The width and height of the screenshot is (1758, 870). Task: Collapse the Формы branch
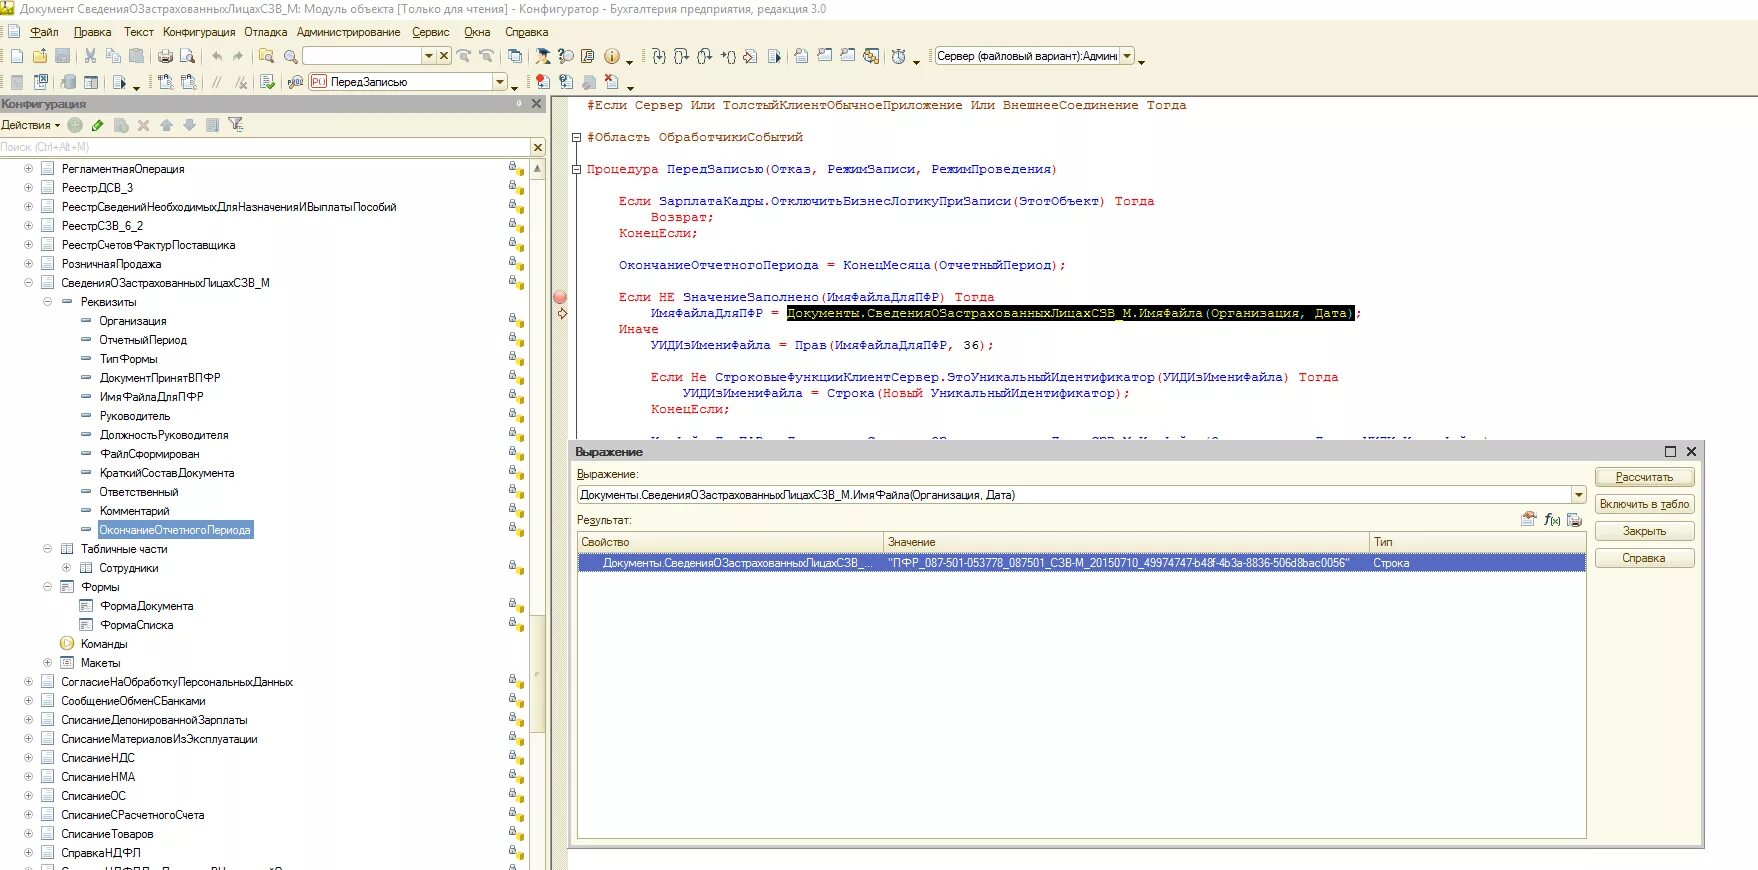pos(47,587)
